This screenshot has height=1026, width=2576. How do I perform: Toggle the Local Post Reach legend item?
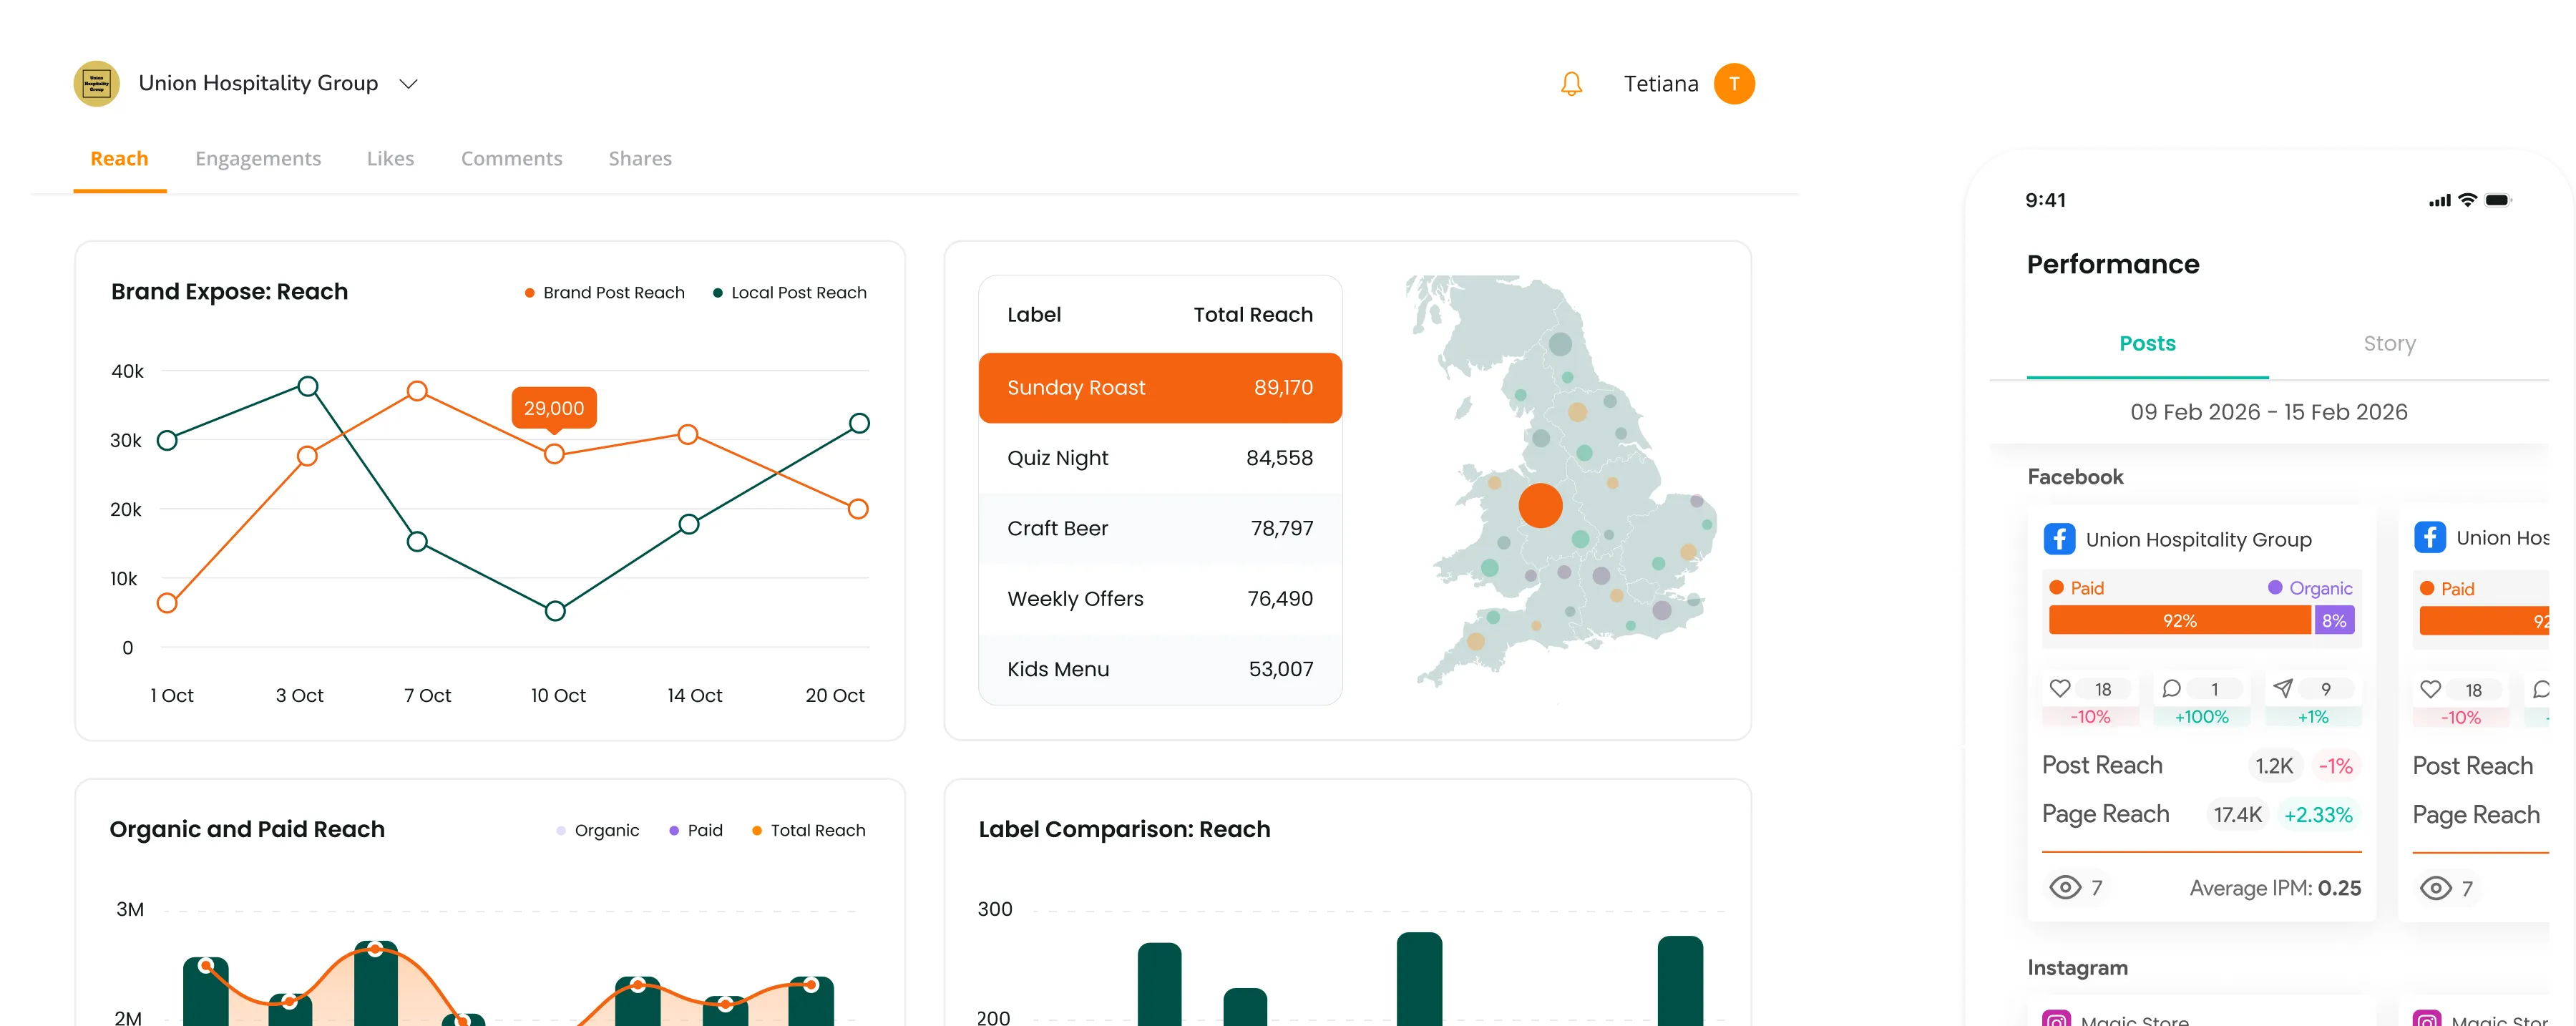(x=789, y=293)
